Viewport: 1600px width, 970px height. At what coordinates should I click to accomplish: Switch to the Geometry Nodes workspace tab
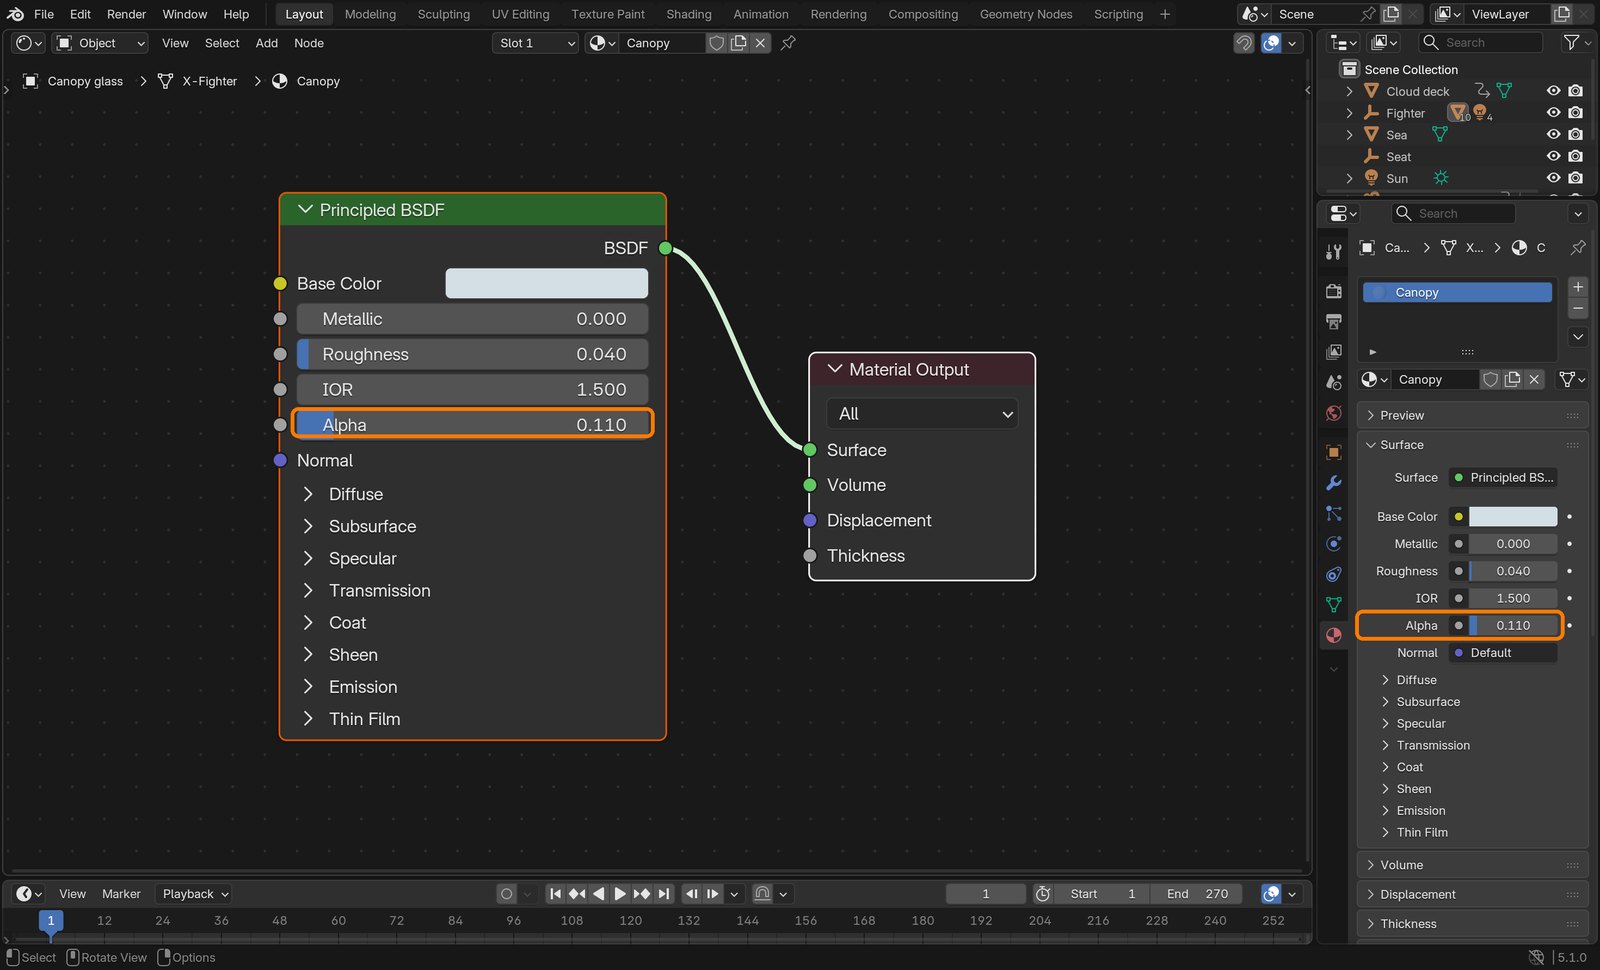coord(1026,14)
